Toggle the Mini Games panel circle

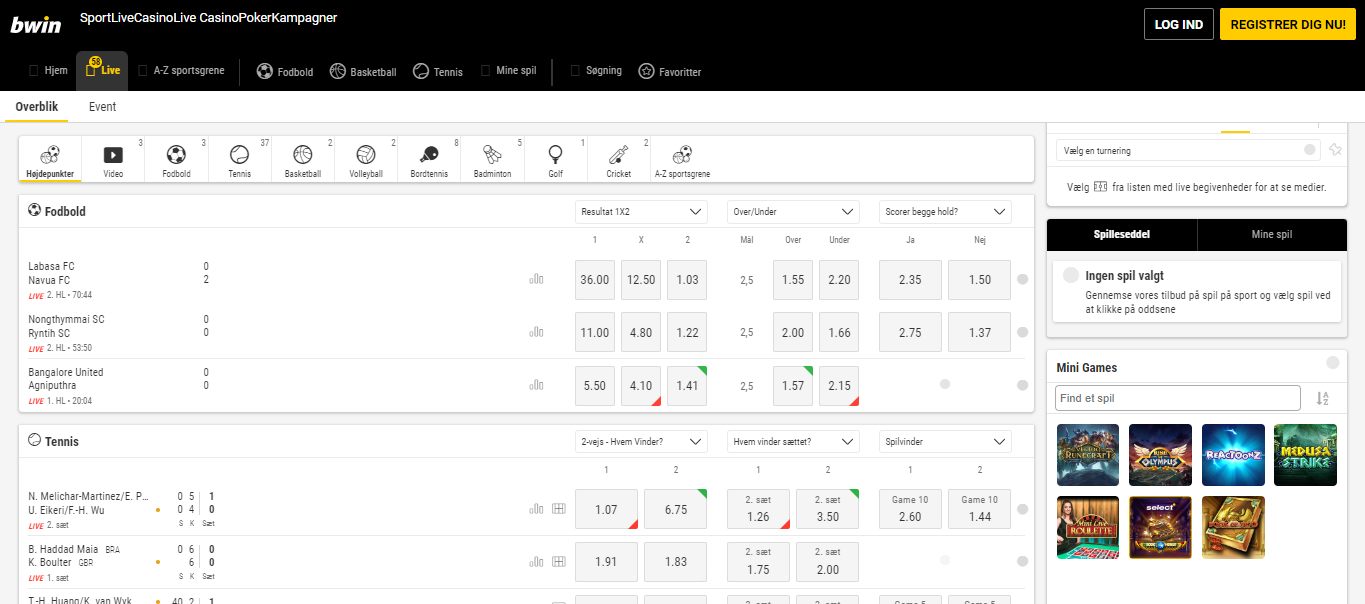pyautogui.click(x=1332, y=363)
